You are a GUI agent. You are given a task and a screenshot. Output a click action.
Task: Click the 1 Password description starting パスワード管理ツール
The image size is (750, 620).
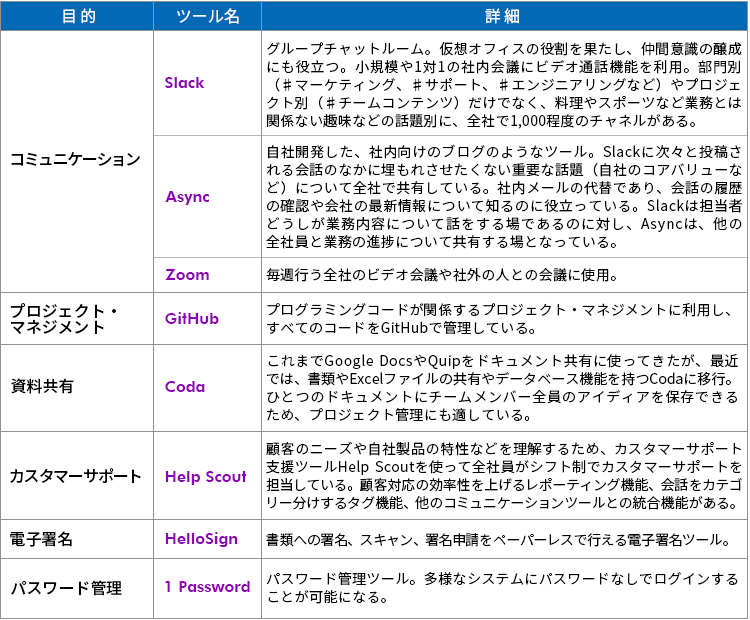click(x=502, y=588)
